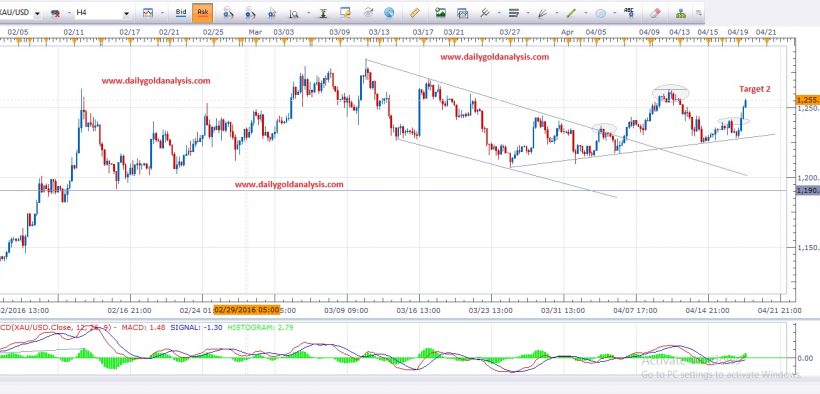Select the ruler measure tool
The image size is (820, 394).
pos(415,13)
